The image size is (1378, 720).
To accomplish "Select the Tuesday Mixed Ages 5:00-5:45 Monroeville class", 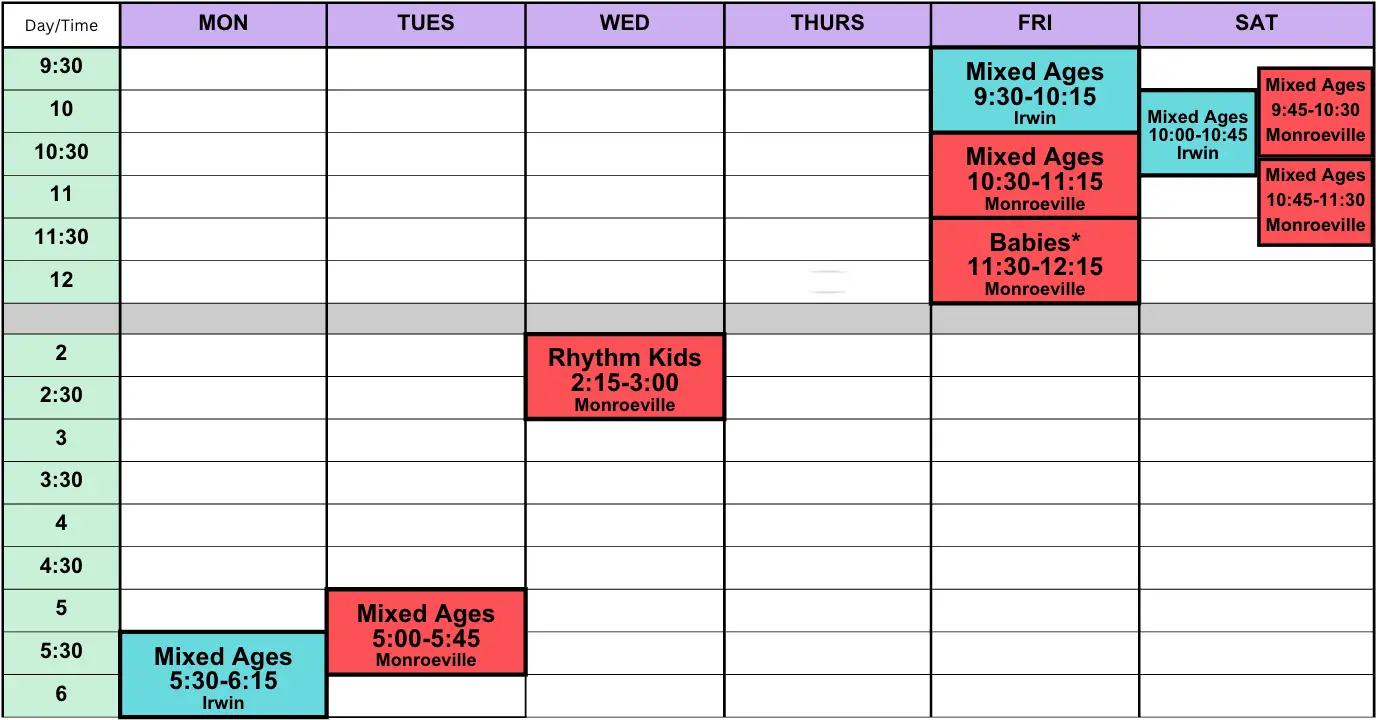I will tap(426, 632).
